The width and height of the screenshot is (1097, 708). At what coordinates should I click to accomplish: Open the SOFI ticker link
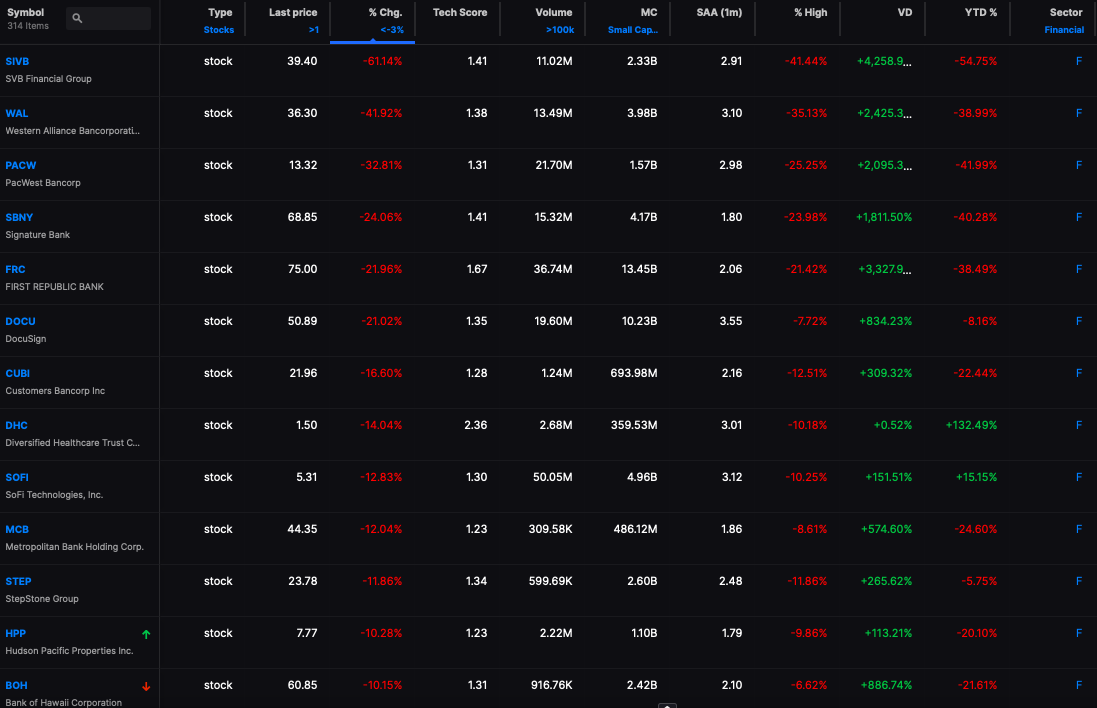17,478
